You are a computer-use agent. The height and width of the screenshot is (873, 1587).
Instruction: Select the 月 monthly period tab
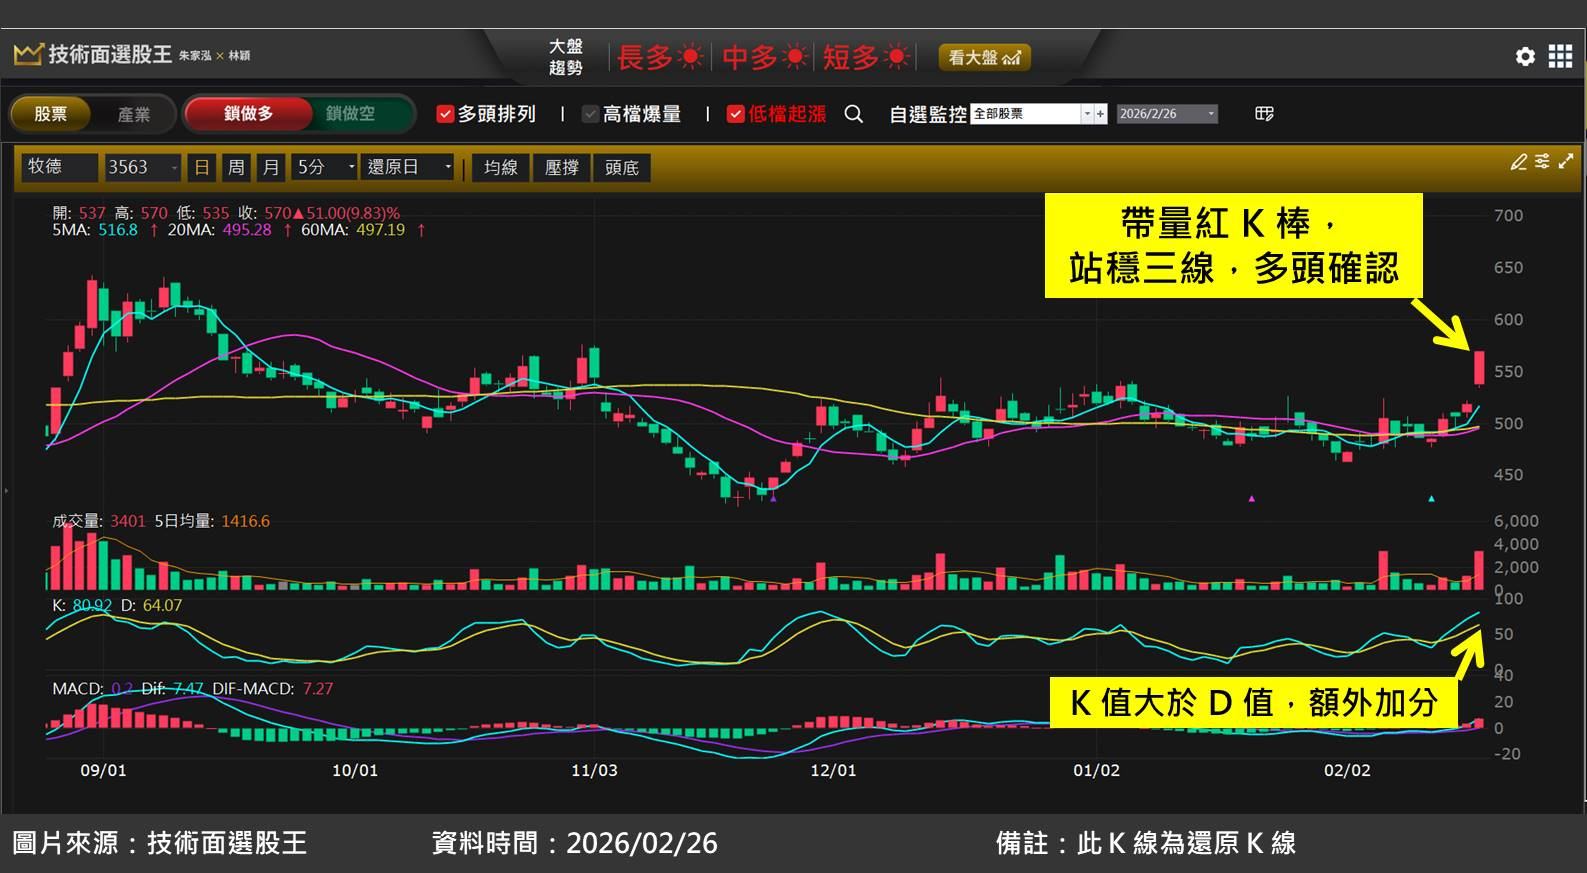(271, 167)
